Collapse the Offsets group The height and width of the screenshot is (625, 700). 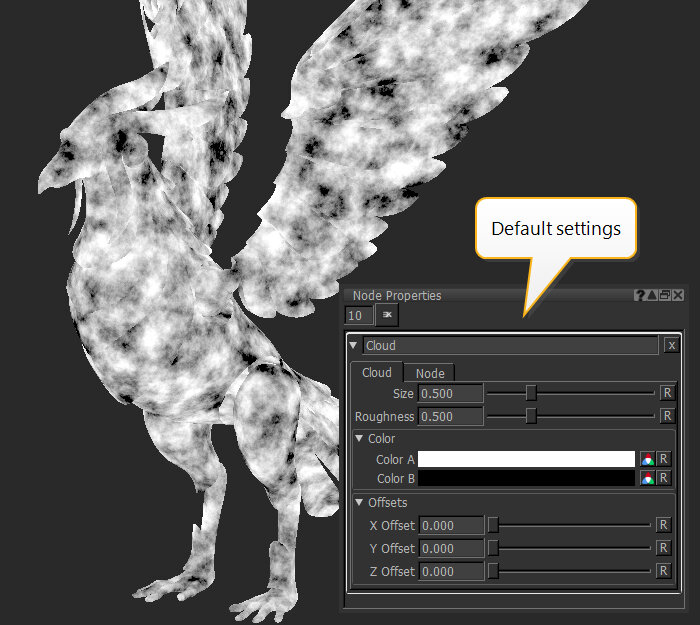tap(360, 502)
